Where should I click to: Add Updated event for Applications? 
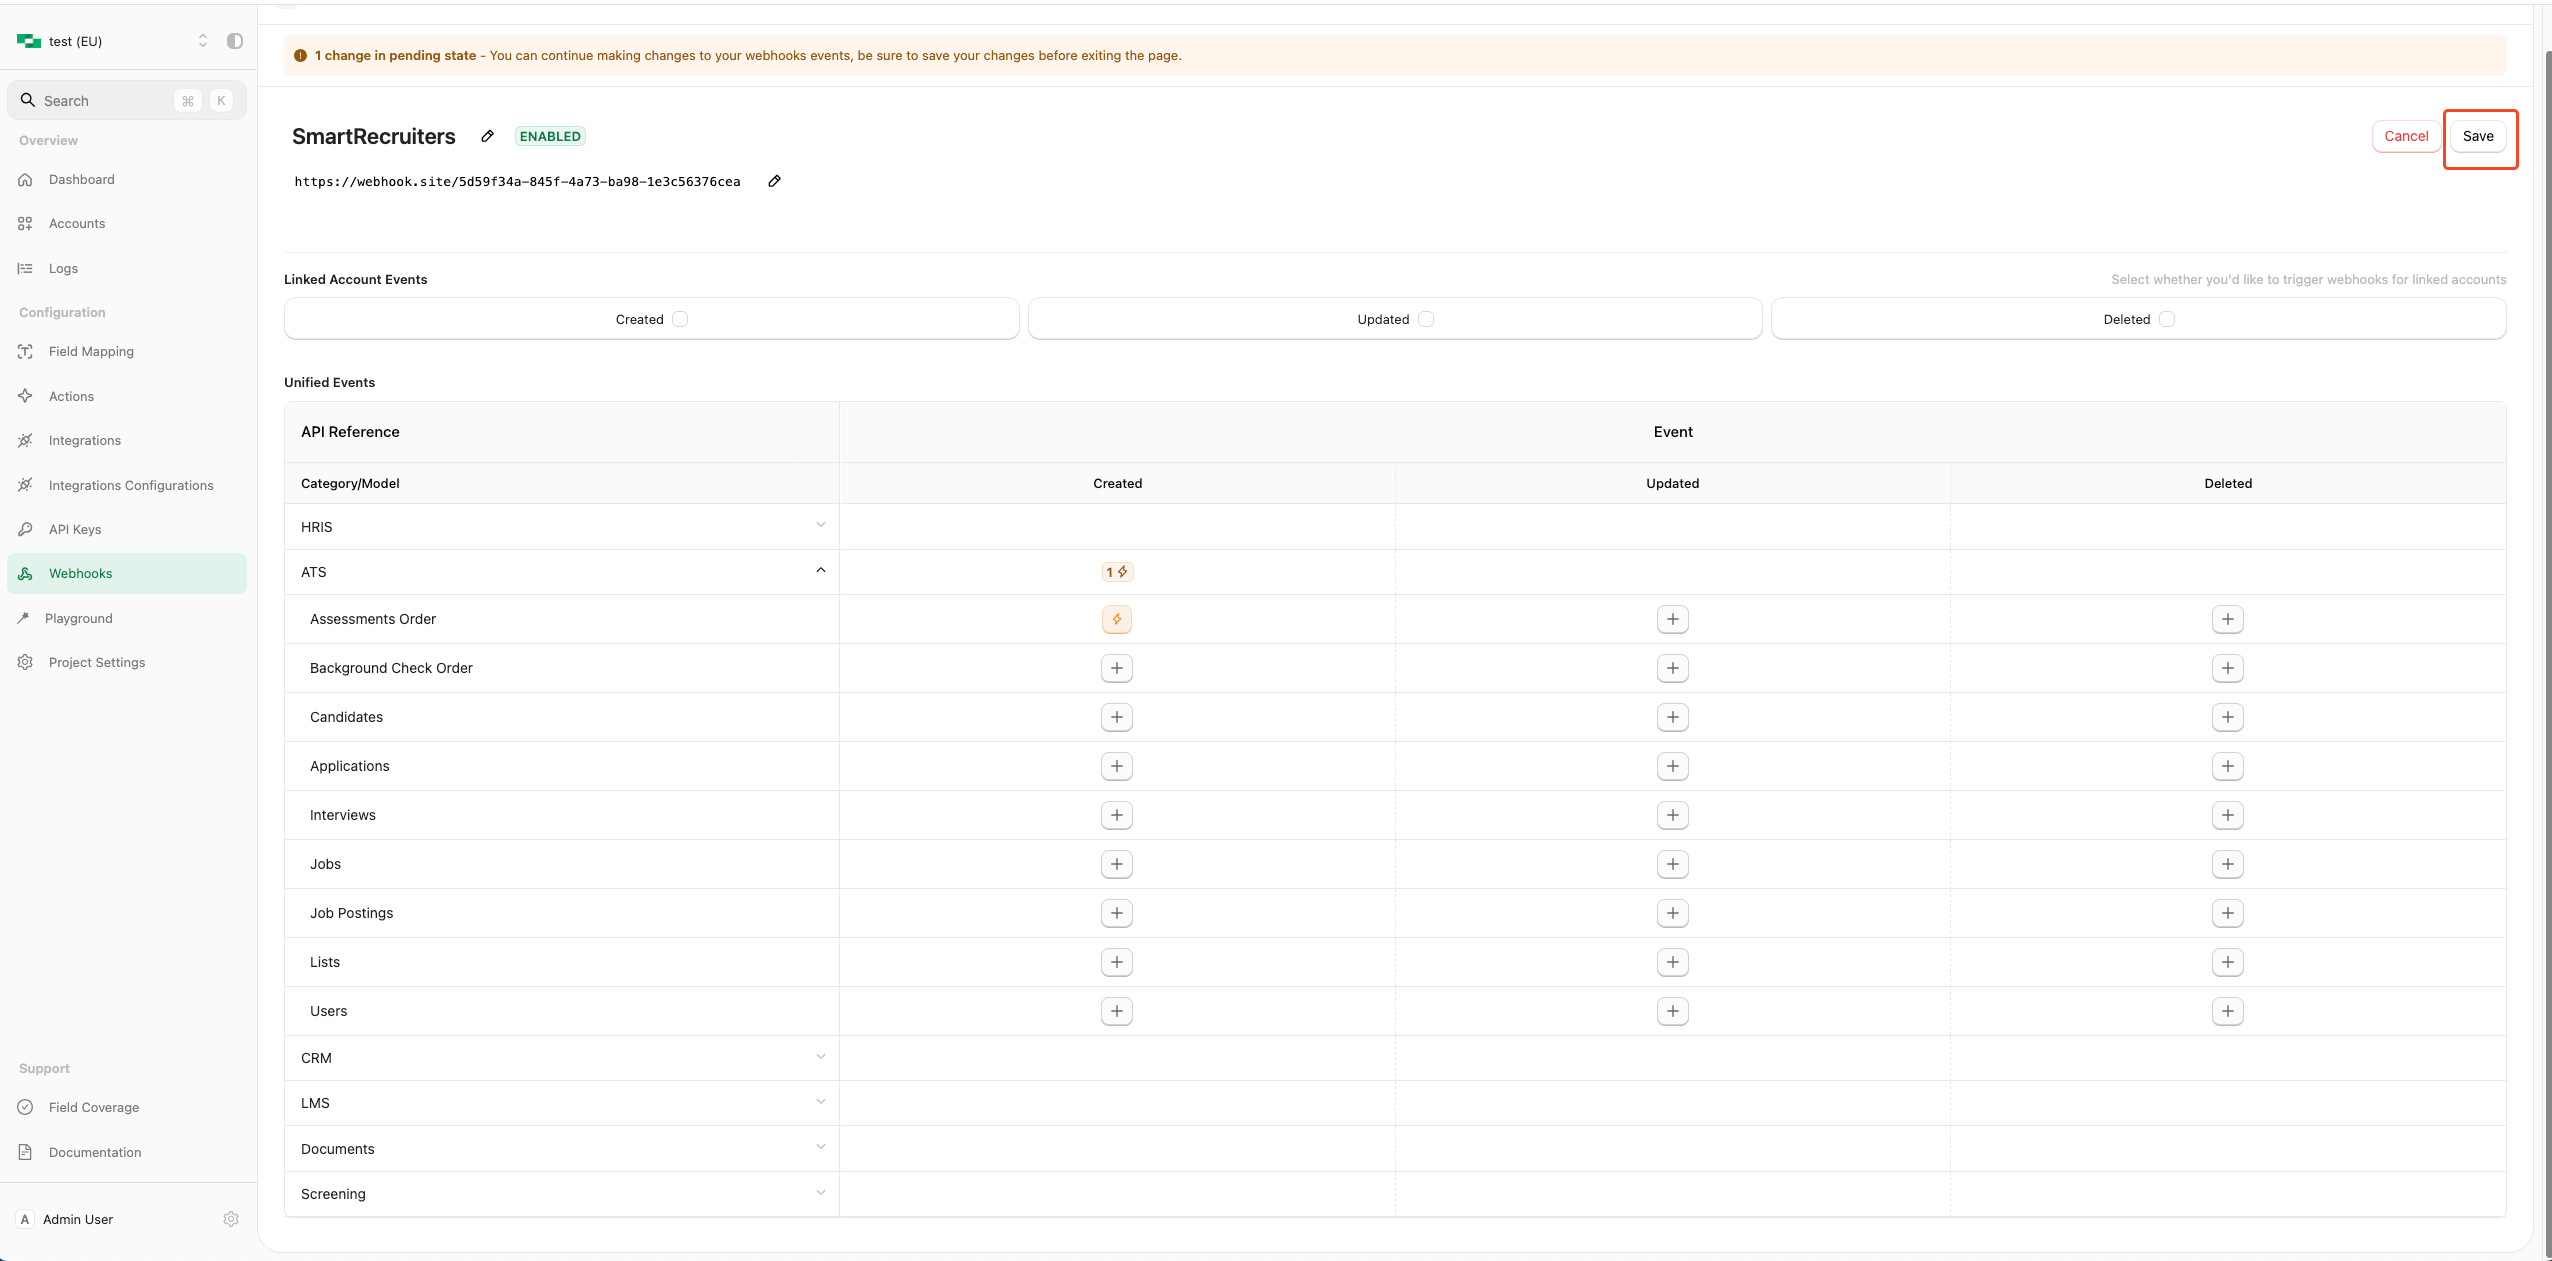pyautogui.click(x=1672, y=766)
